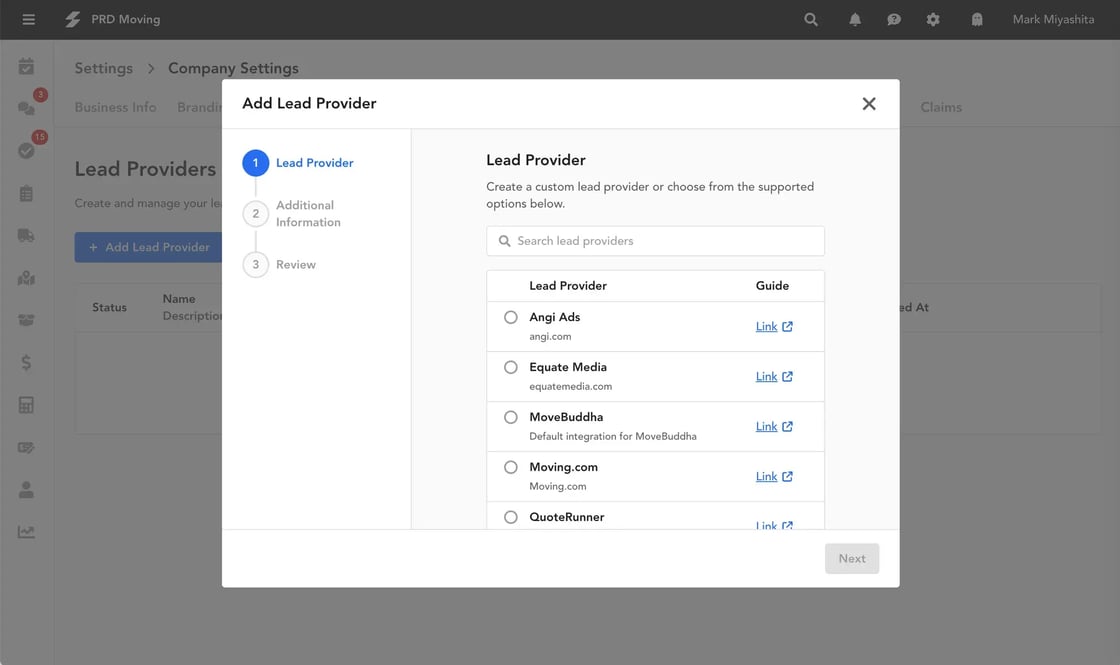The image size is (1120, 665).
Task: Open the dollar sign icon in sidebar
Action: [26, 362]
